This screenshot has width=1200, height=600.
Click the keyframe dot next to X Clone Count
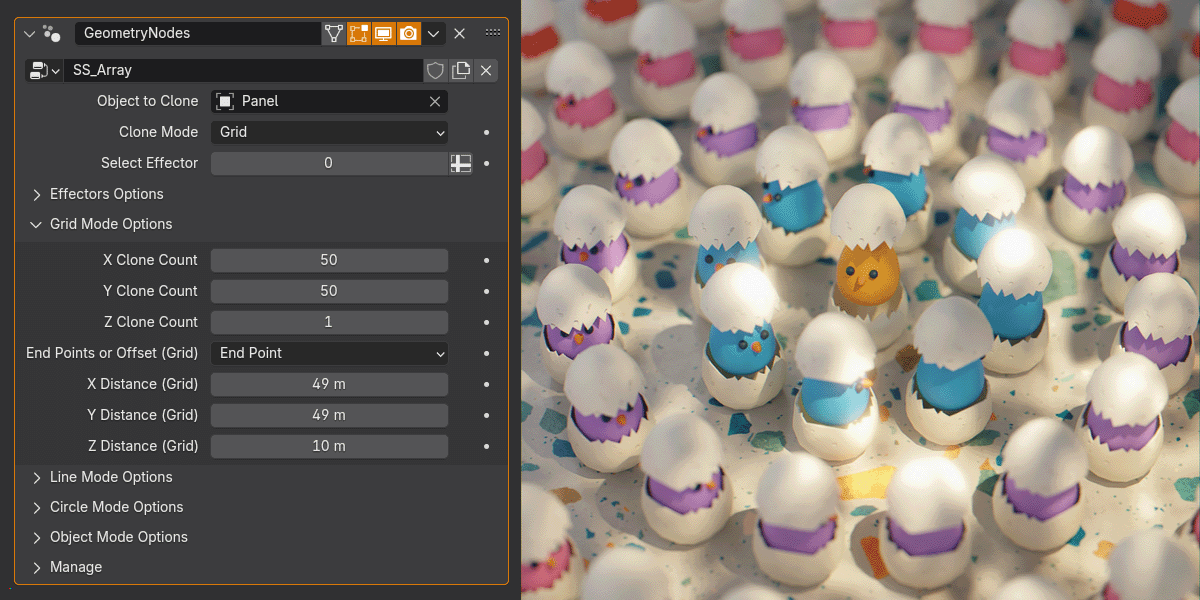pyautogui.click(x=486, y=260)
